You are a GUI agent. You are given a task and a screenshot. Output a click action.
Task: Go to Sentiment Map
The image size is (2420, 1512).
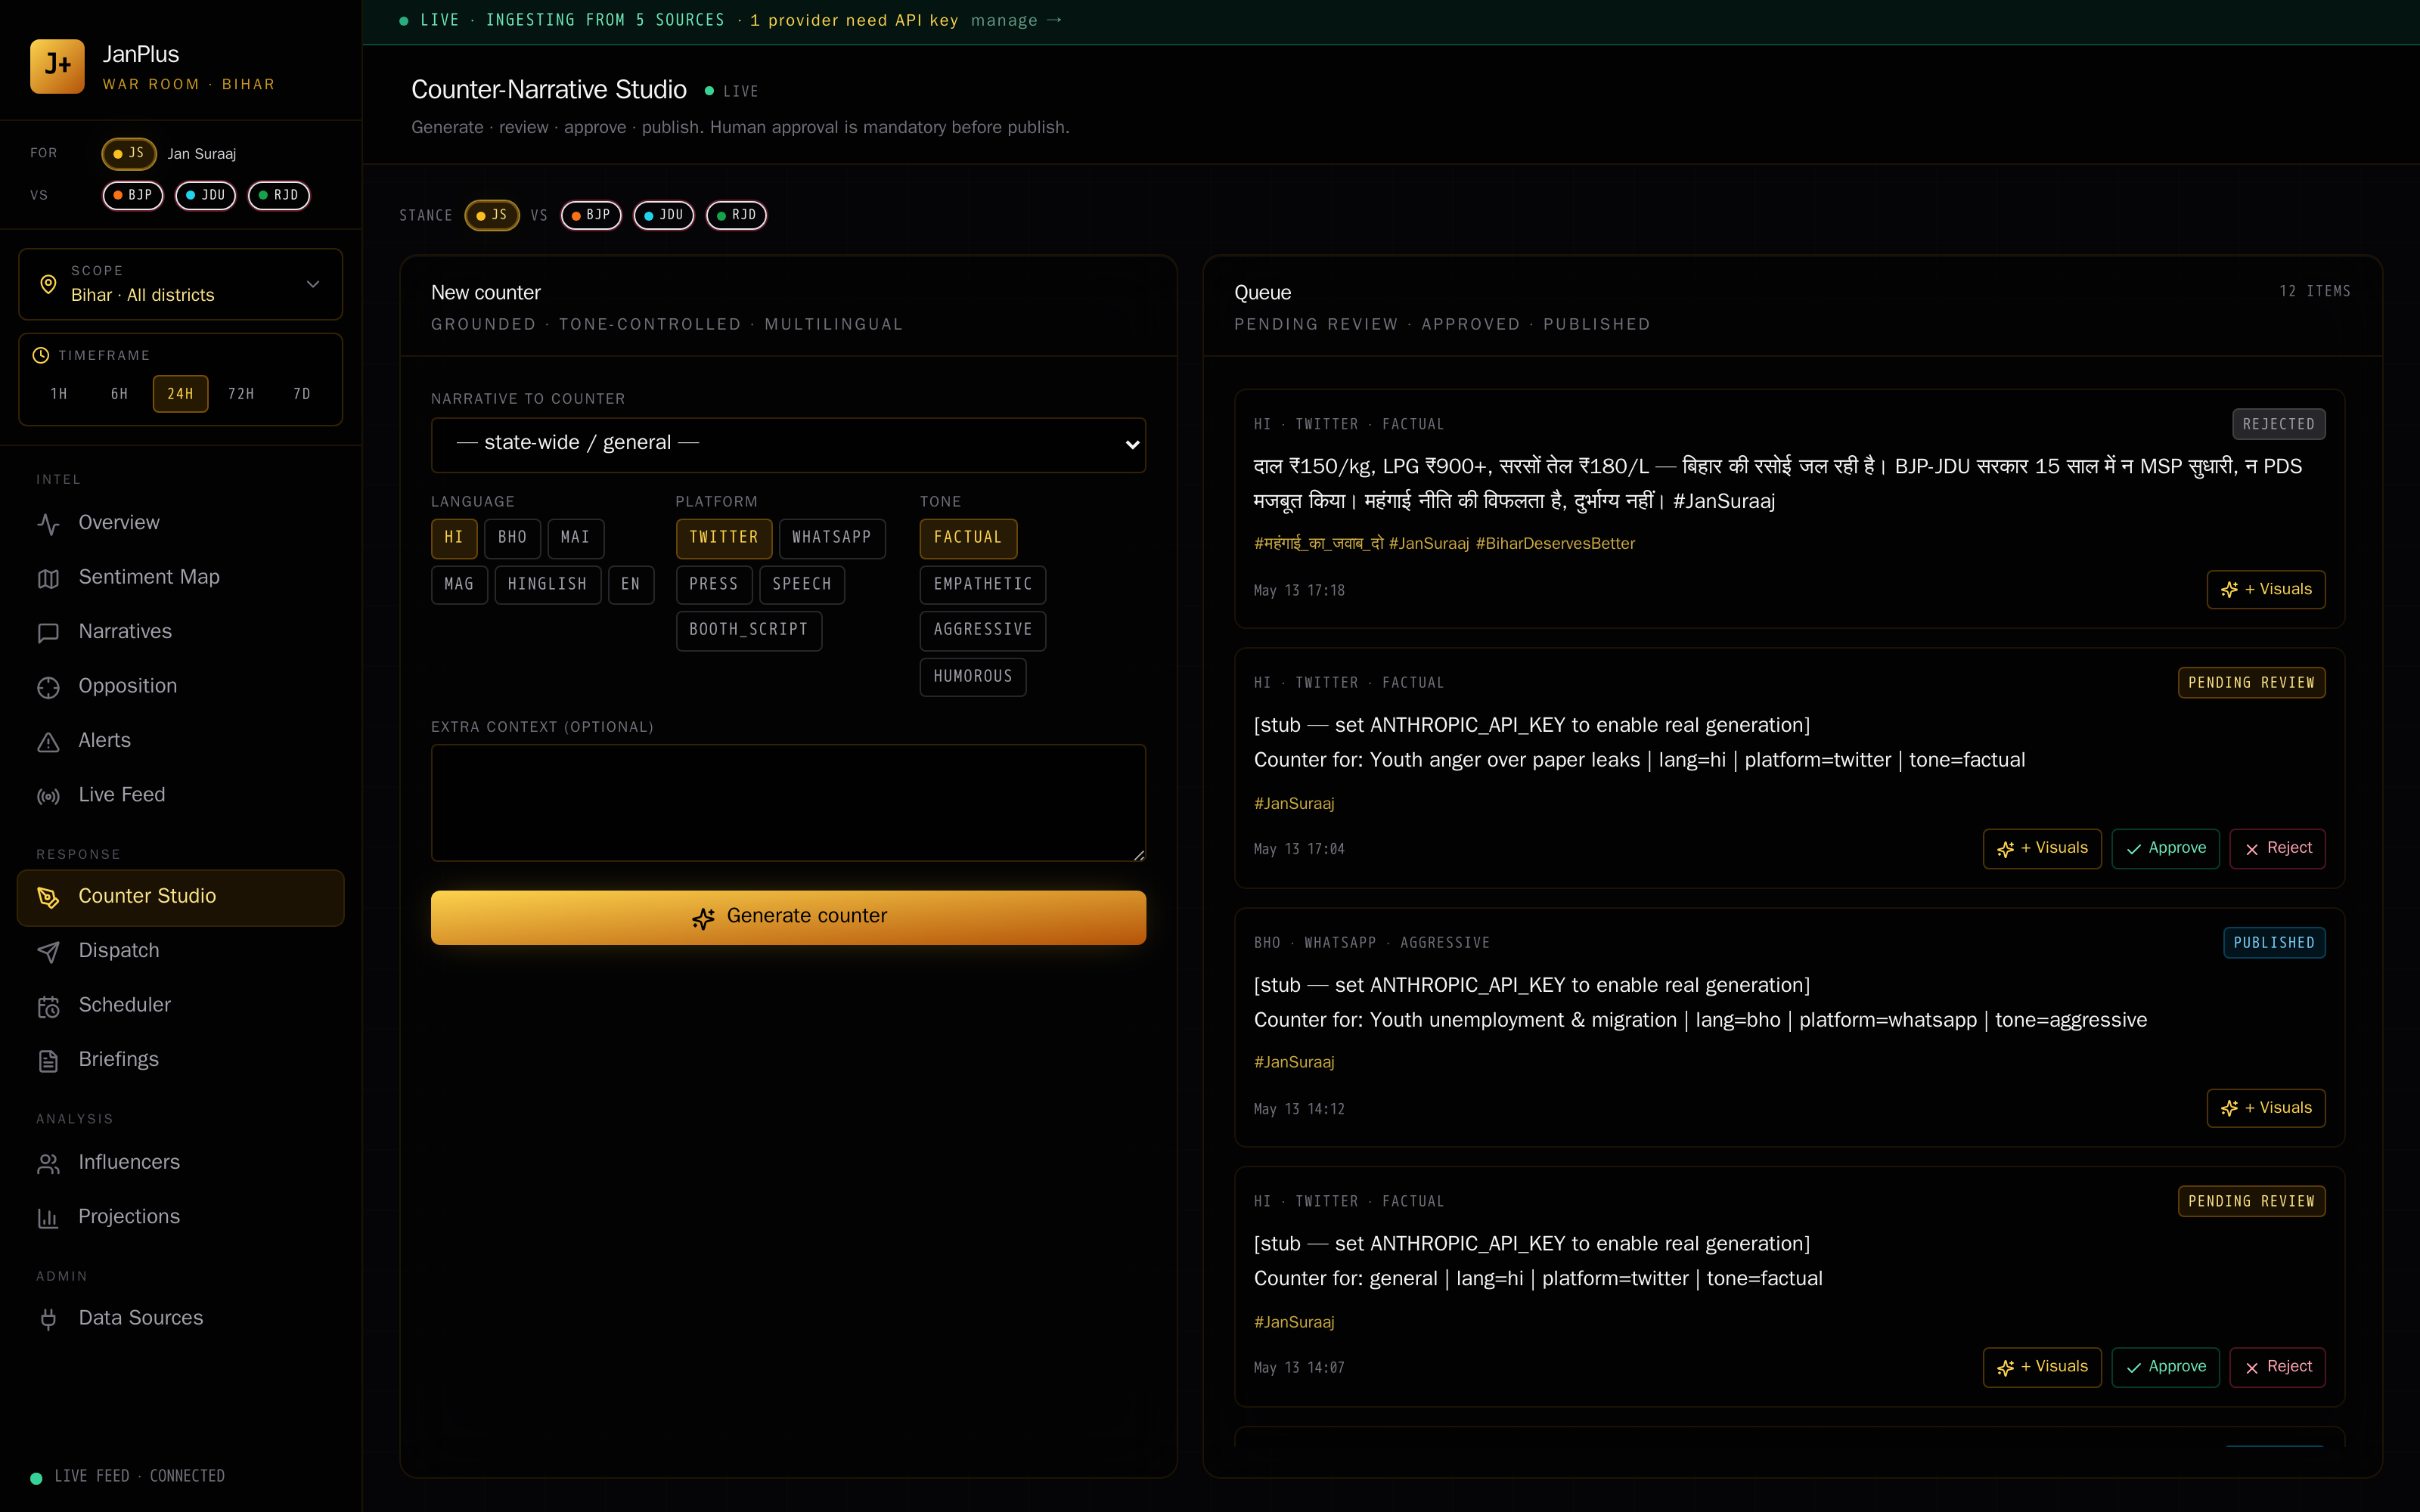click(x=181, y=578)
